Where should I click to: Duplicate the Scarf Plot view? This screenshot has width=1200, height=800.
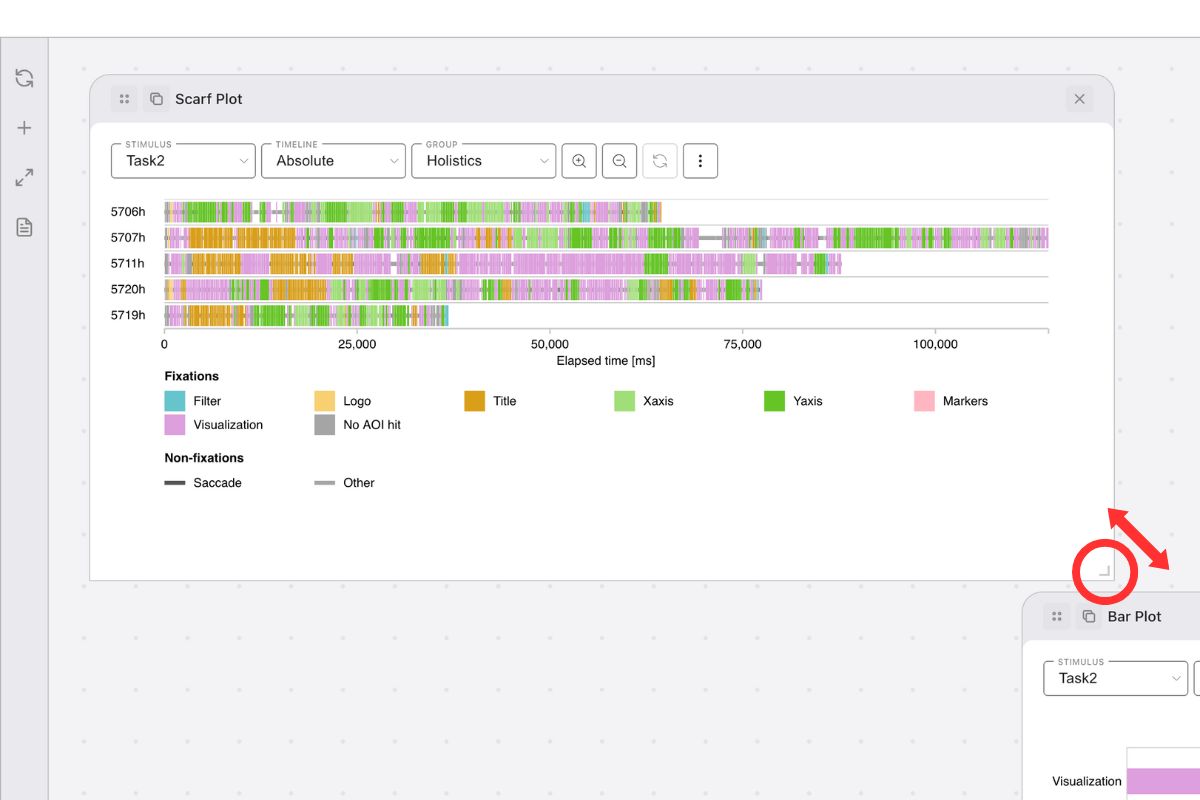155,98
